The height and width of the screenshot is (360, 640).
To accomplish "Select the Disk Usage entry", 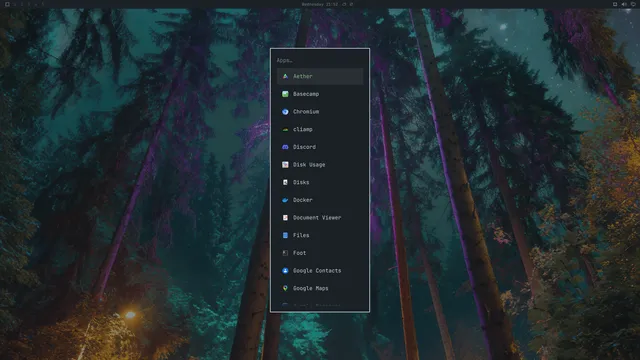I will pos(320,164).
